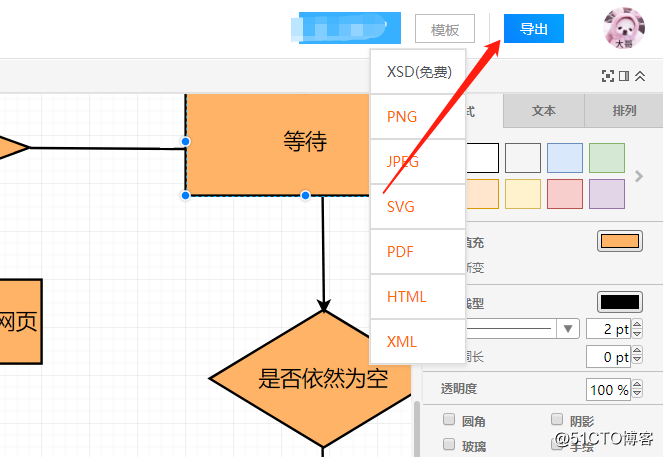Open the 模板 templates button
Screen dimensions: 663x457
coord(445,29)
